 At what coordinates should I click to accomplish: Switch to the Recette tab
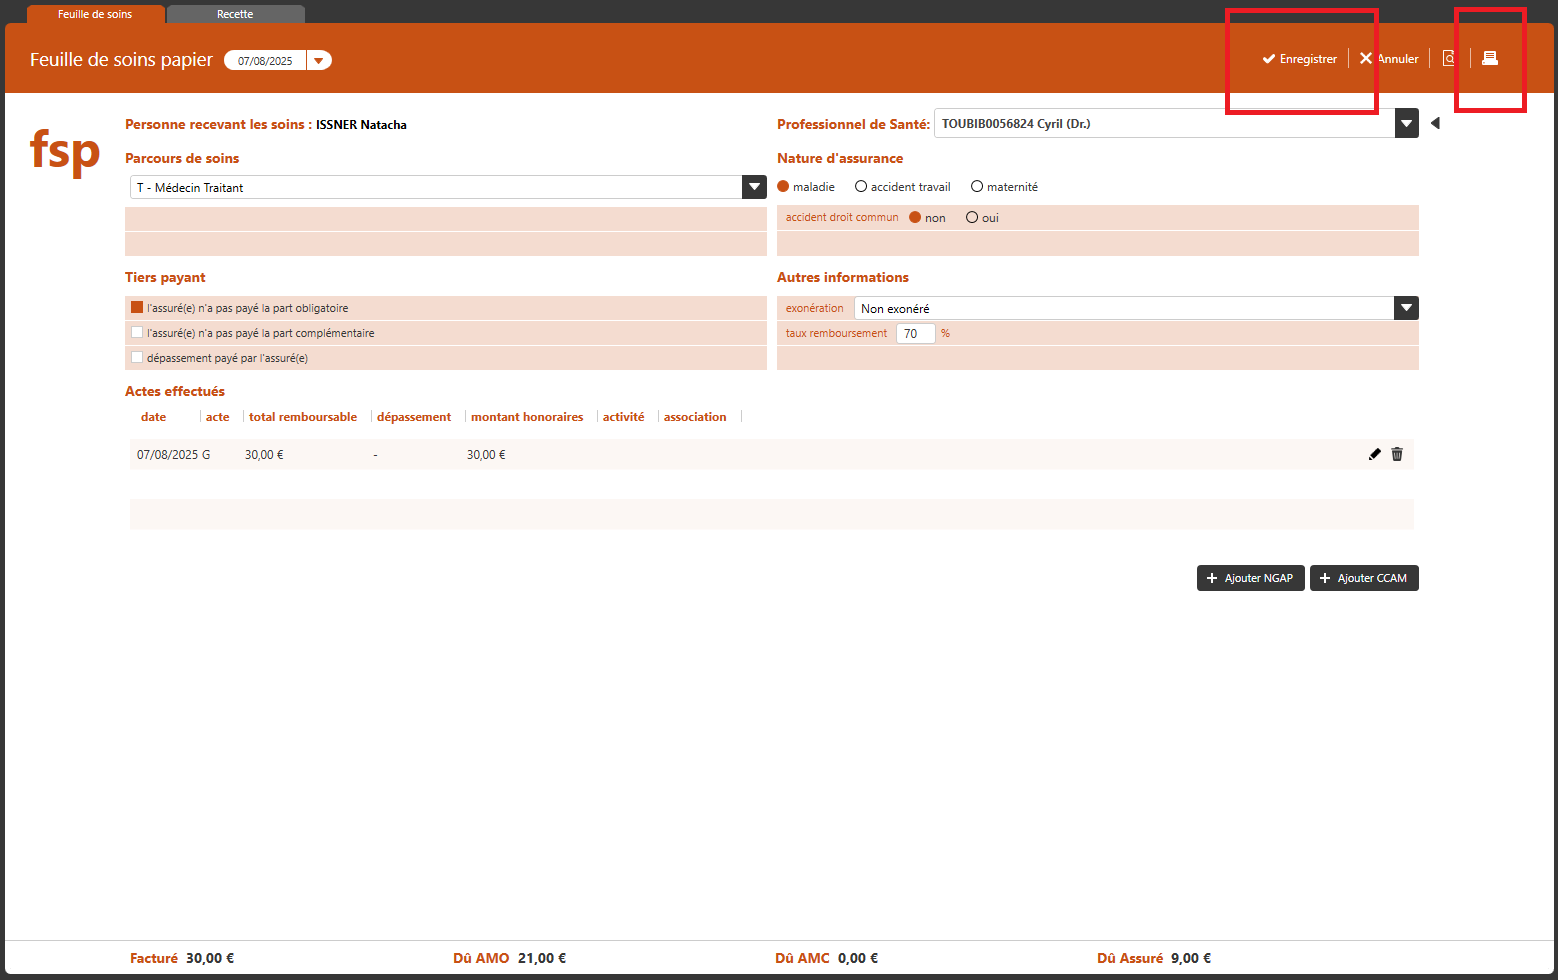click(x=235, y=14)
